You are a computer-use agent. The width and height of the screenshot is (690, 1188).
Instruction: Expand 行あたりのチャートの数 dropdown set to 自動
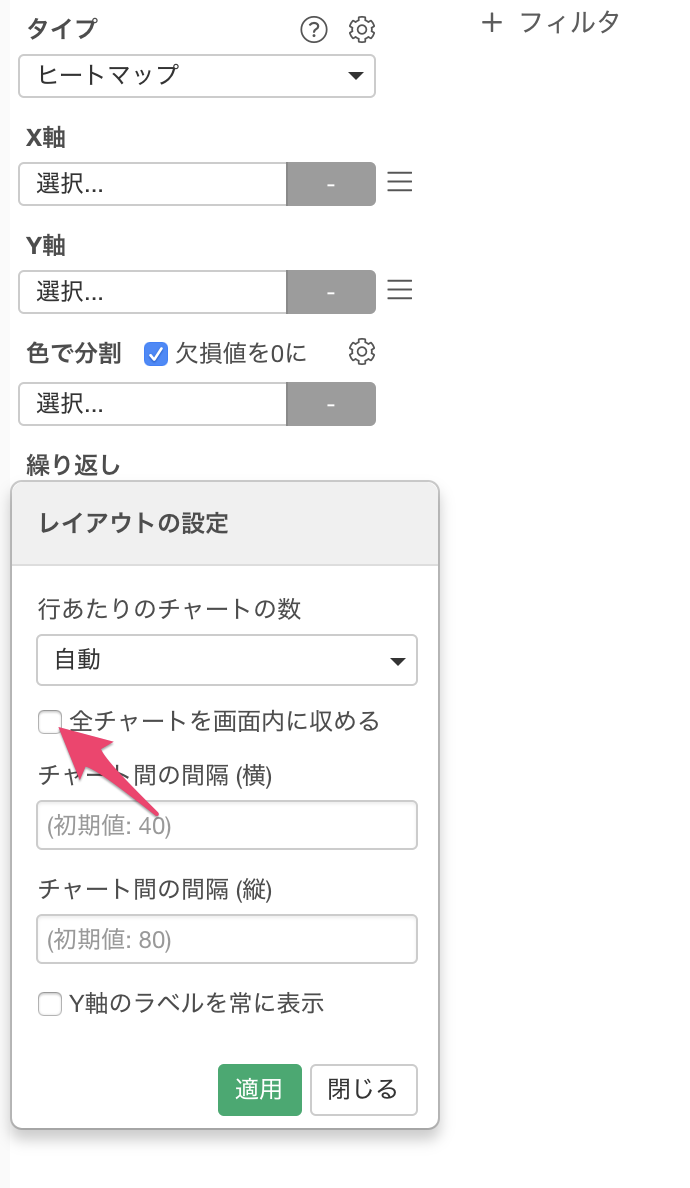[227, 660]
